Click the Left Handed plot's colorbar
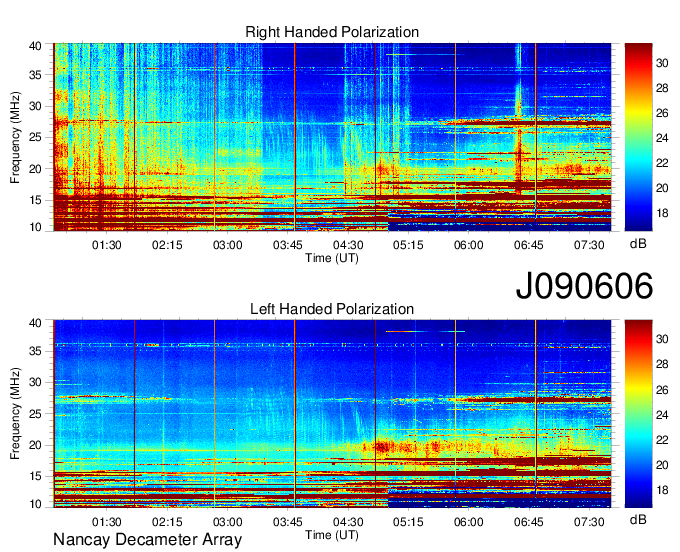Image resolution: width=680 pixels, height=552 pixels. point(638,414)
